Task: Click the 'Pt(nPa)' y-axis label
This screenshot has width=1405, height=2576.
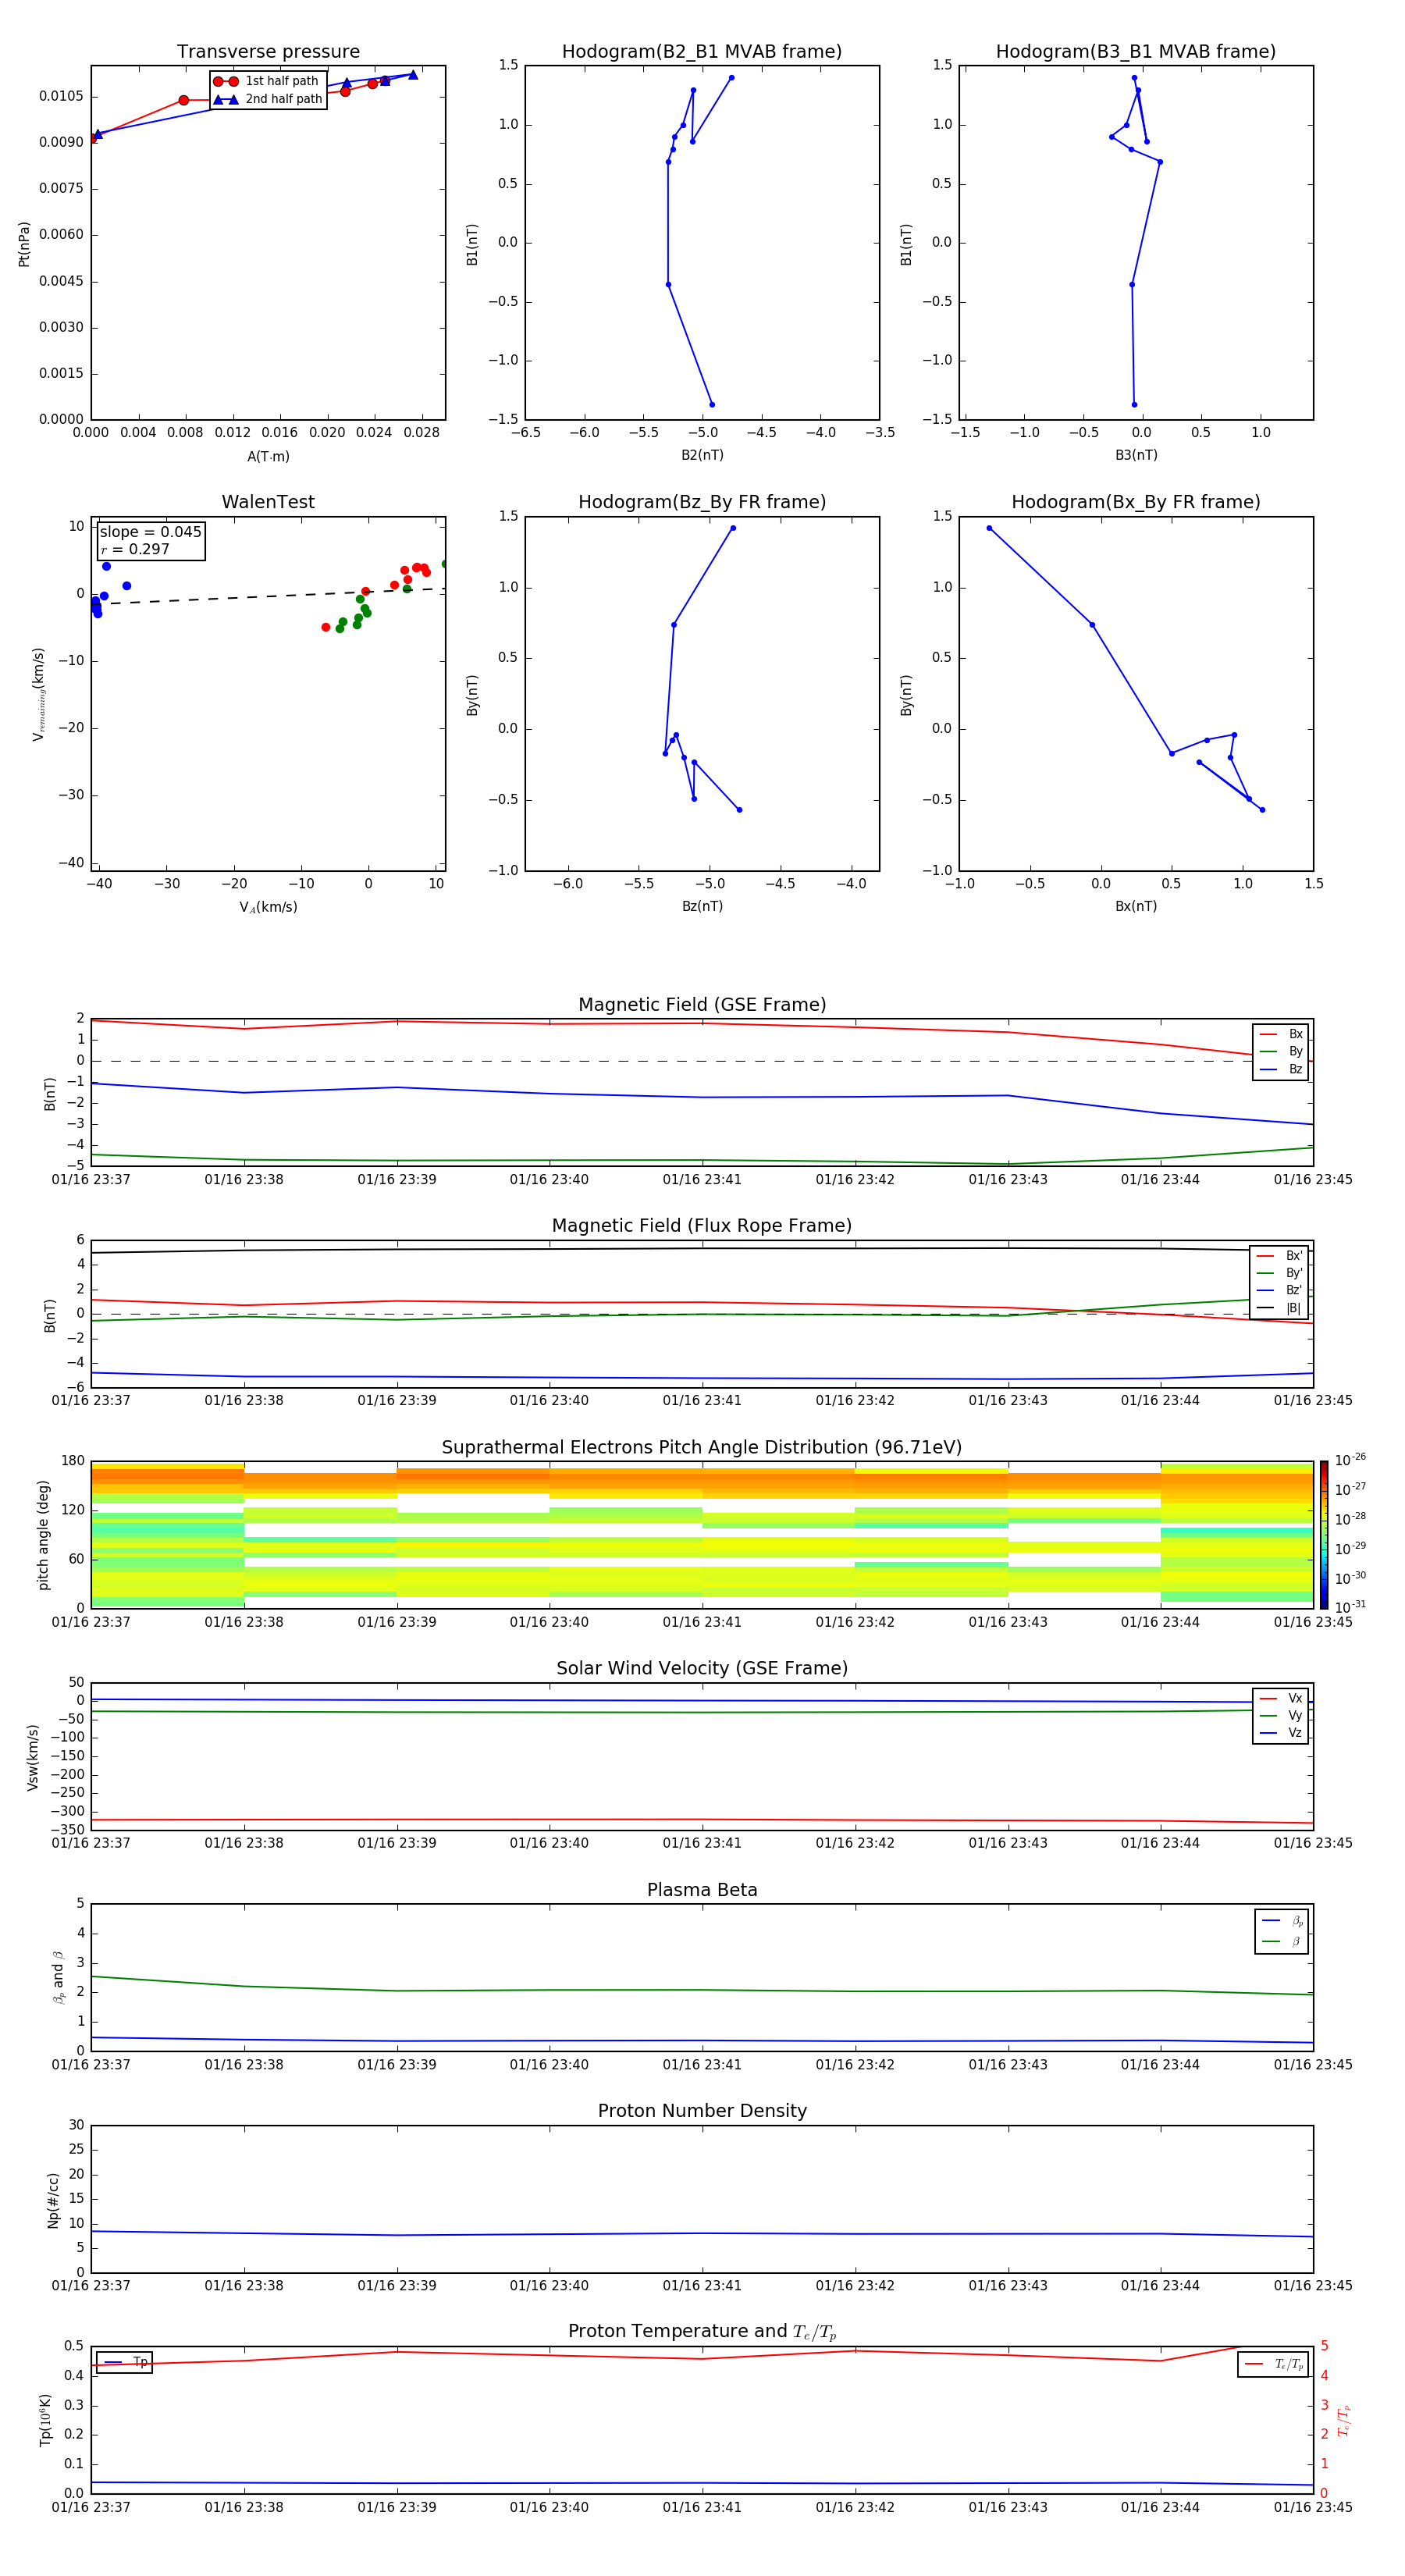Action: 24,243
